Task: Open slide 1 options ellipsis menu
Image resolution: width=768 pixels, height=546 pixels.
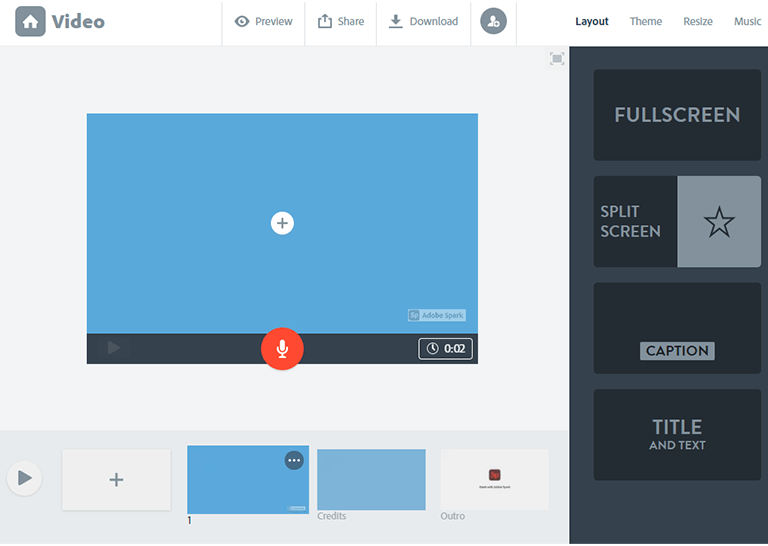Action: coord(294,460)
